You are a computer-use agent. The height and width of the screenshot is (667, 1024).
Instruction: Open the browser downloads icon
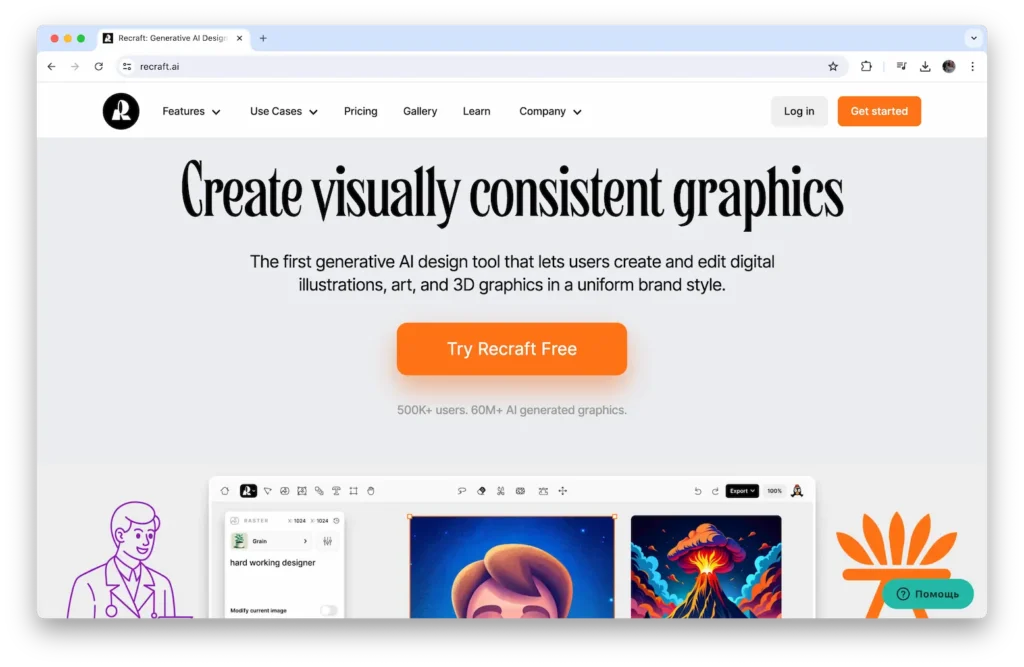(x=925, y=66)
